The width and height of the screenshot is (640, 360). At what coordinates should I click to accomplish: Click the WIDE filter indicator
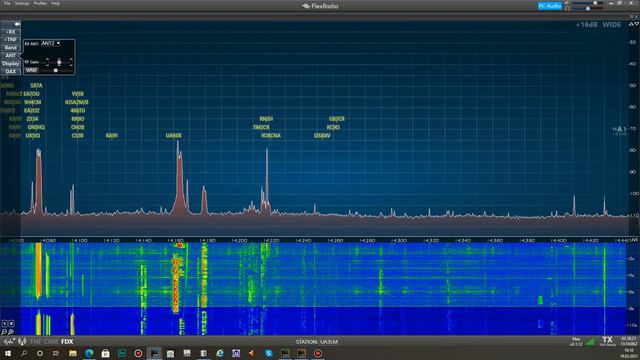click(612, 25)
